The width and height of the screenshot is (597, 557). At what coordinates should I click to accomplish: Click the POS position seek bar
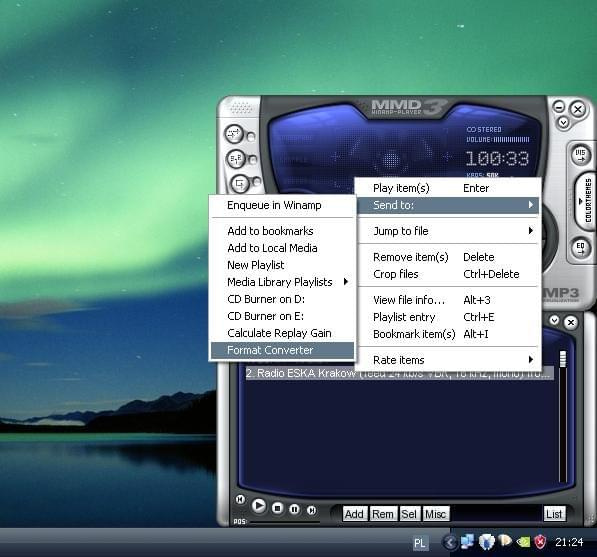[285, 522]
